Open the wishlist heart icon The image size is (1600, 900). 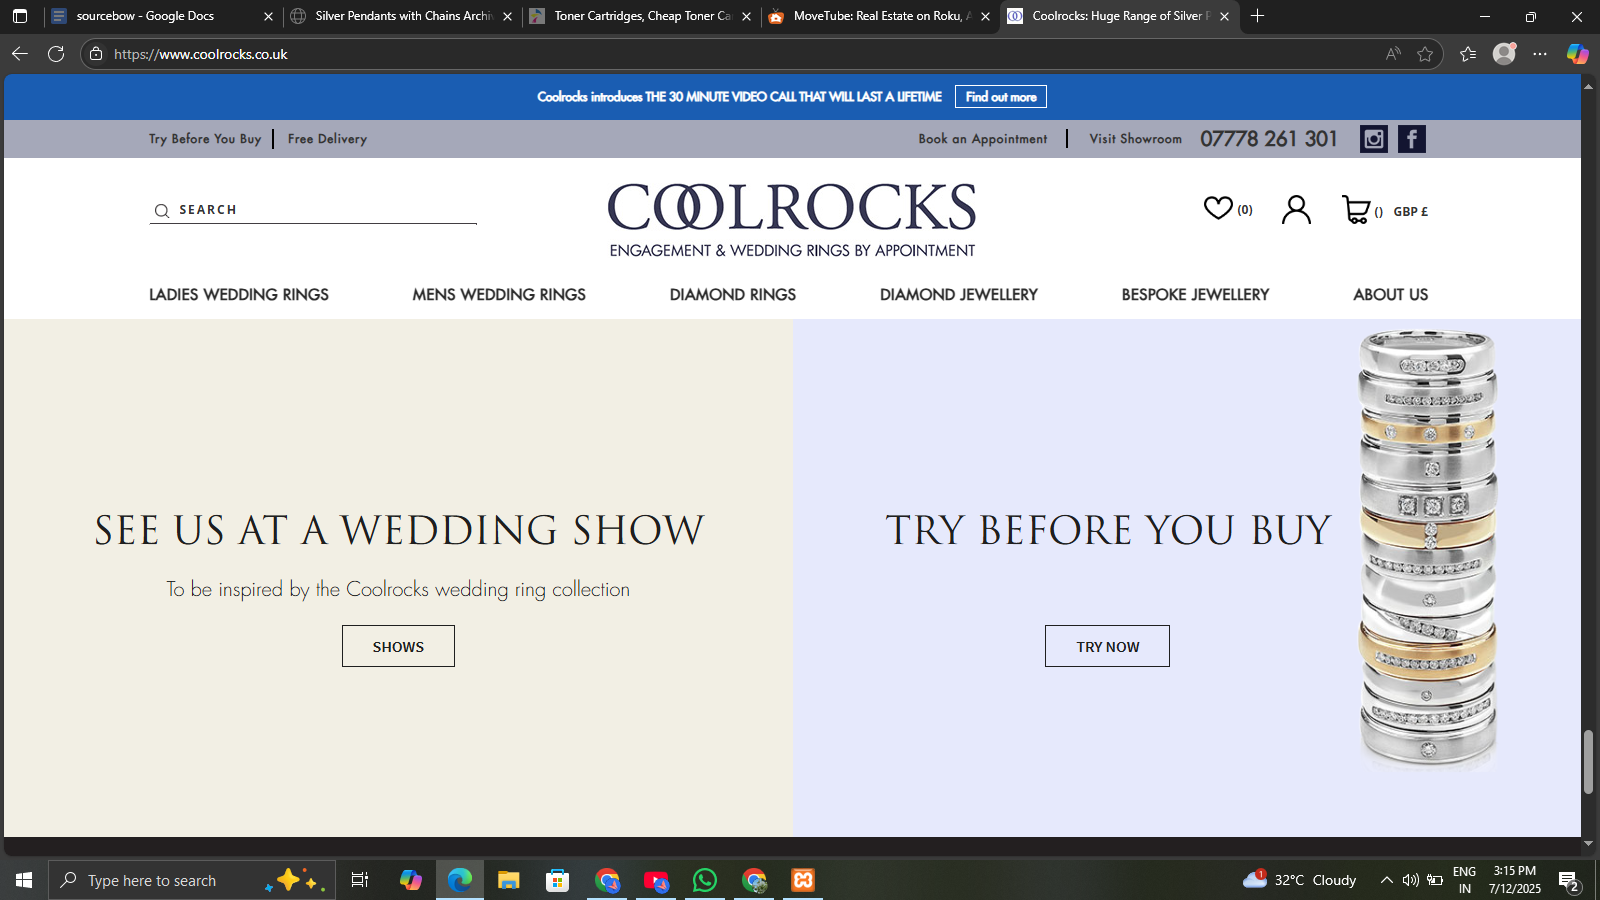(x=1218, y=208)
